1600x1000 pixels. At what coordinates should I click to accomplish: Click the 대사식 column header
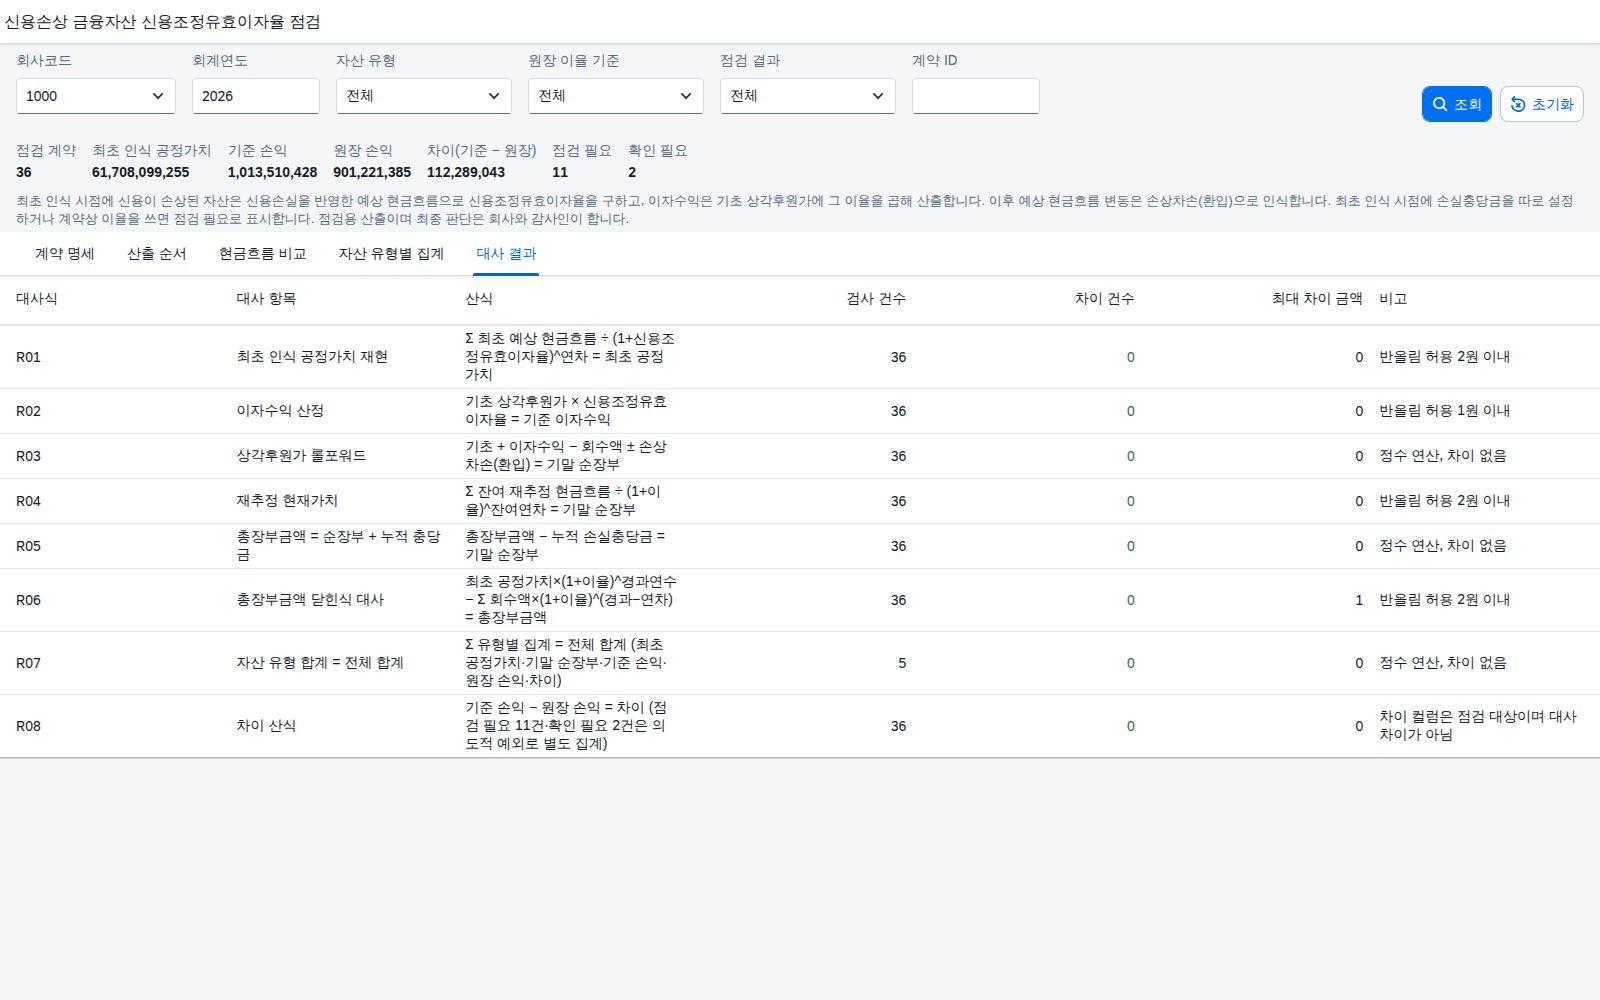click(37, 299)
